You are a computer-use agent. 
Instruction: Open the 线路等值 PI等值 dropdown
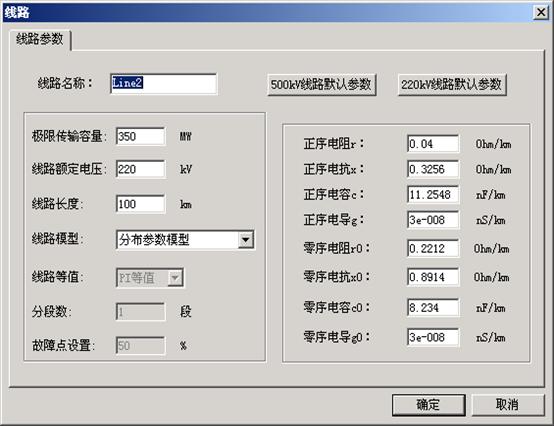pyautogui.click(x=150, y=278)
